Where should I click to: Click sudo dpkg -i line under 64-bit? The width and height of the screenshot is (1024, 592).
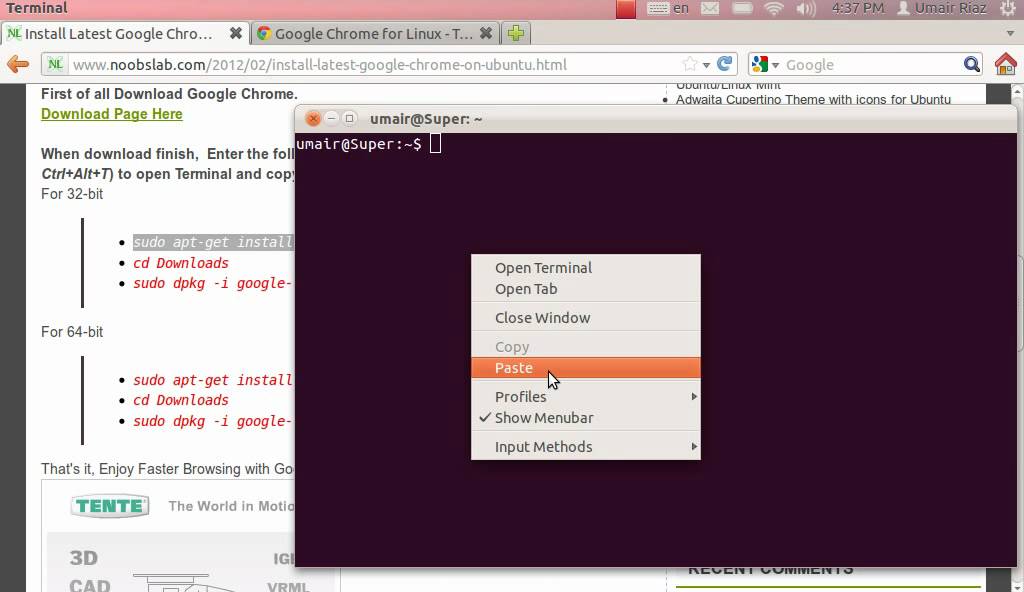click(x=213, y=421)
